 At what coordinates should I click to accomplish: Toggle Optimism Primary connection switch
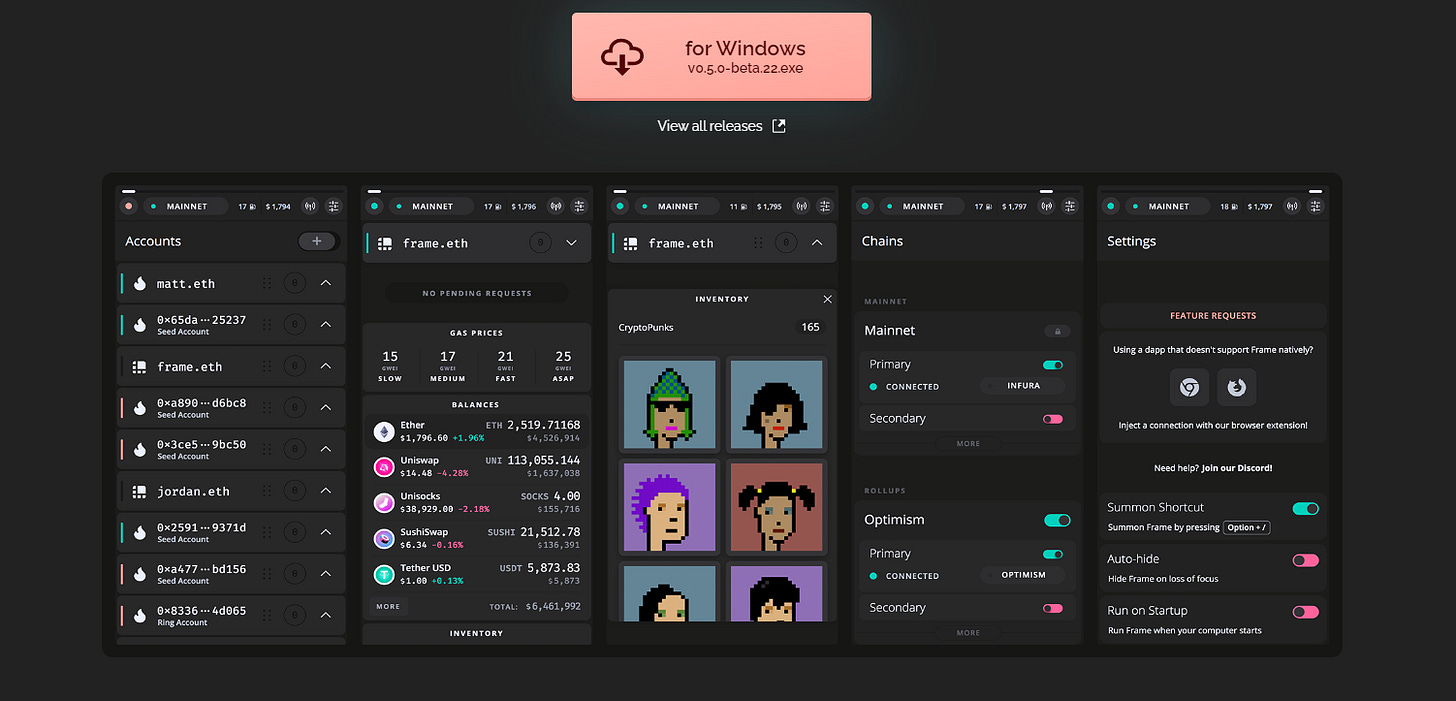click(x=1052, y=554)
